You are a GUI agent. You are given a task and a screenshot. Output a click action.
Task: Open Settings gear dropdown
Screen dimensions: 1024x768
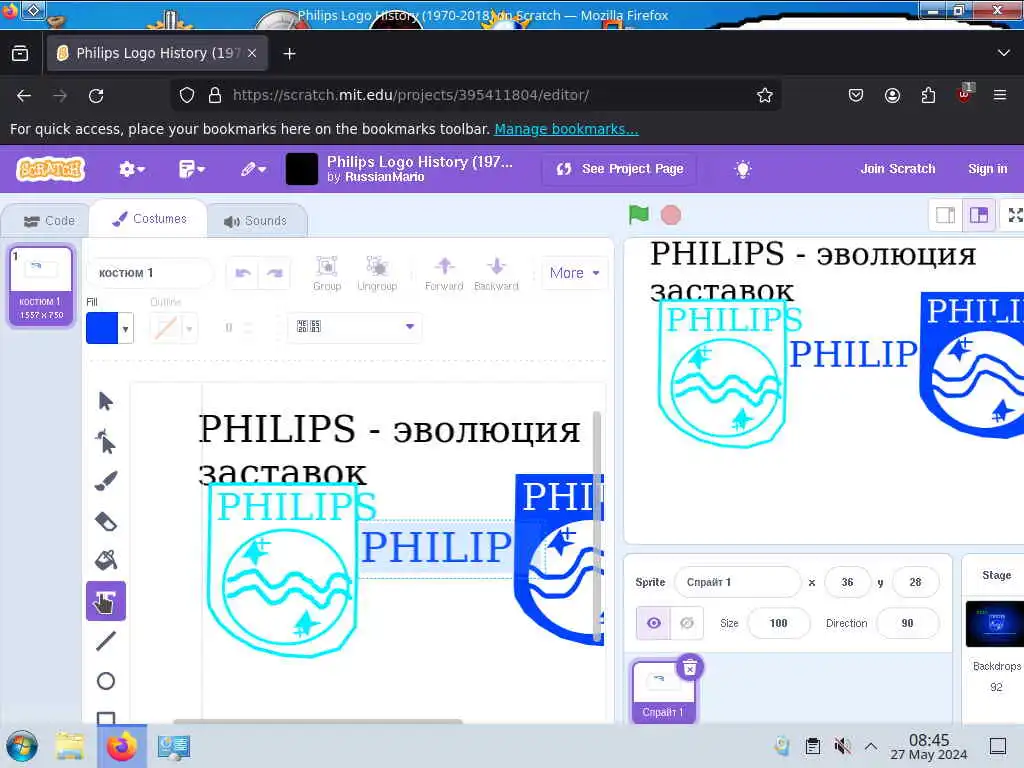(131, 169)
